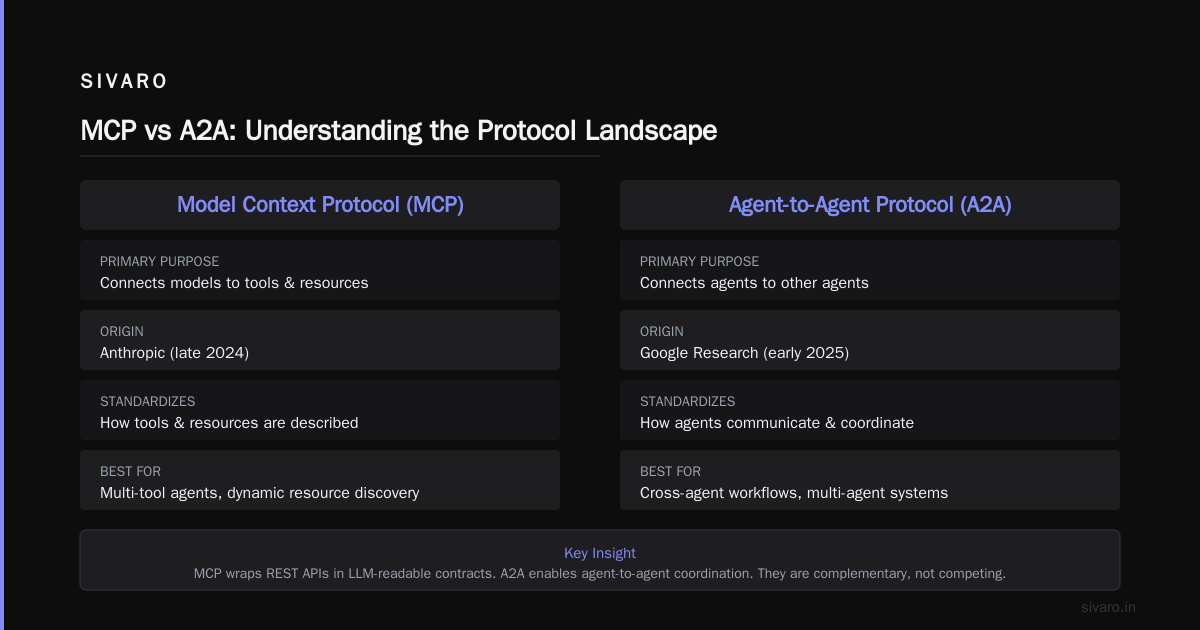The height and width of the screenshot is (630, 1200).
Task: Click A2A Best For card
Action: 870,480
